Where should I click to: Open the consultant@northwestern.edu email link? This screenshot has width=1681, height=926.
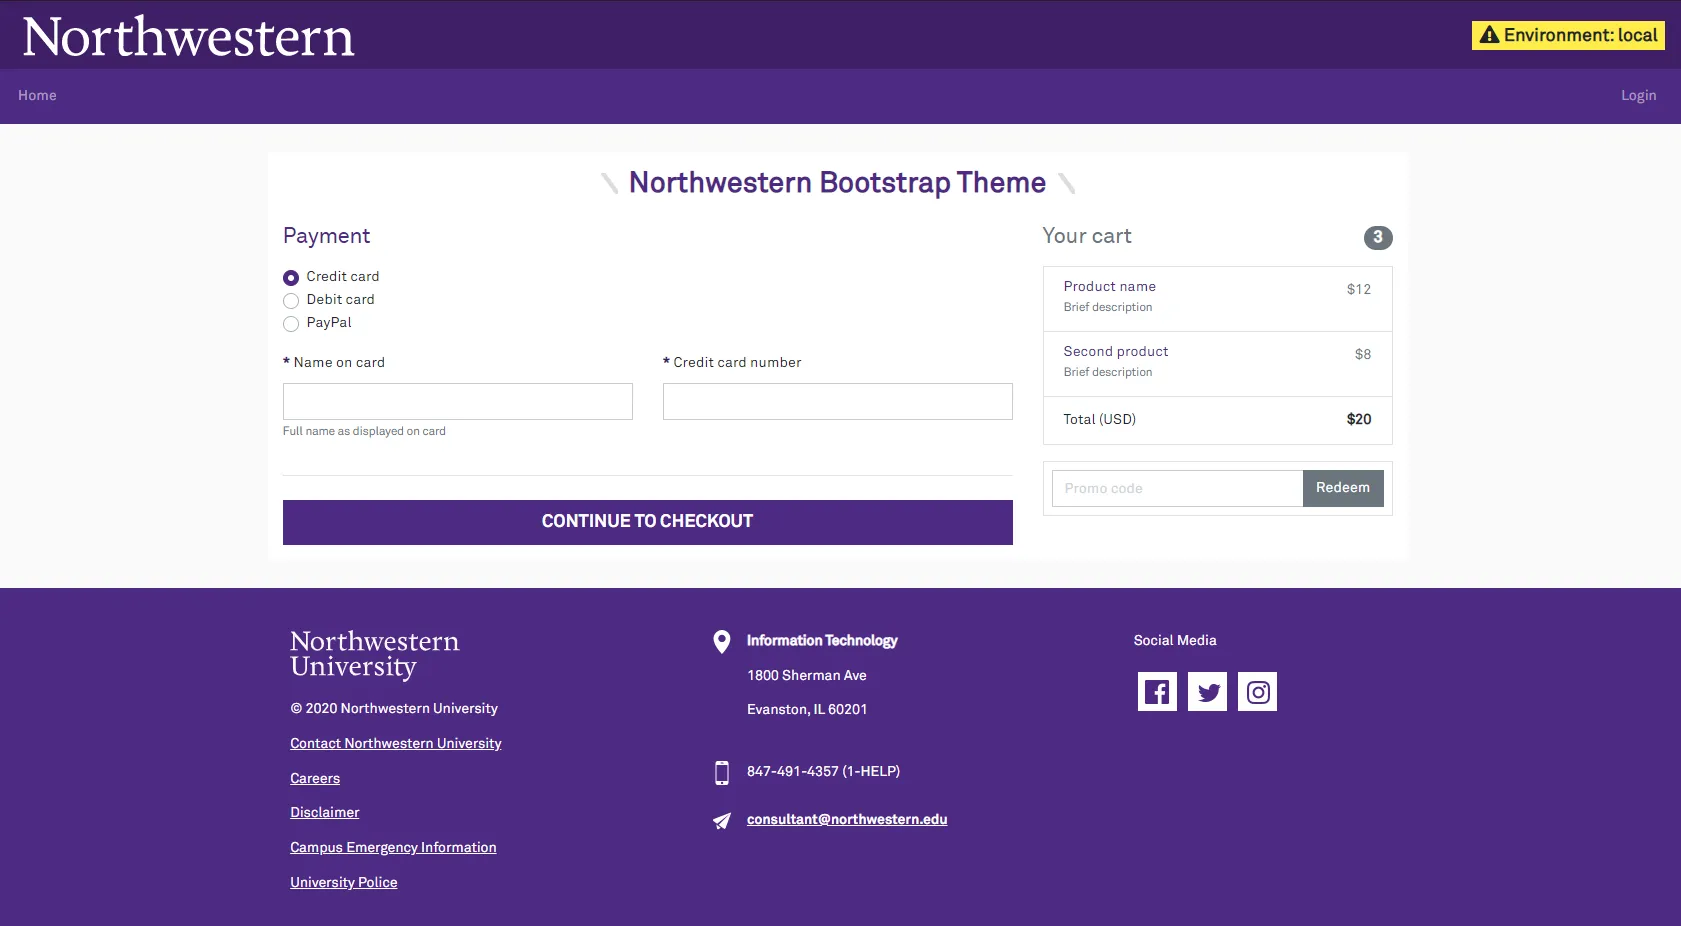tap(846, 820)
